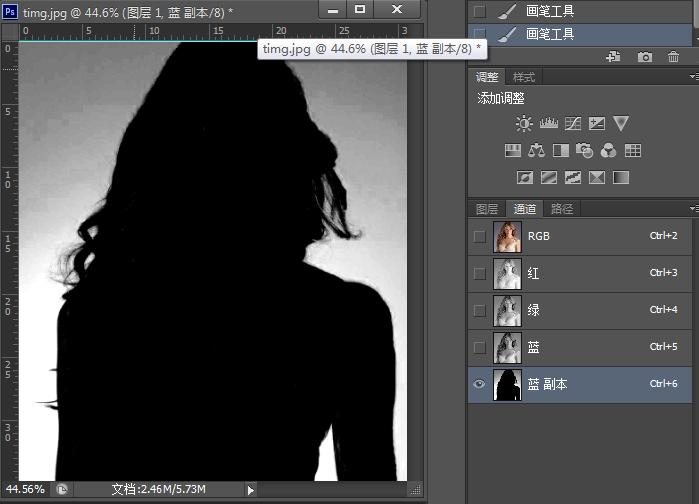Click the 44.56% zoom field

[26, 489]
